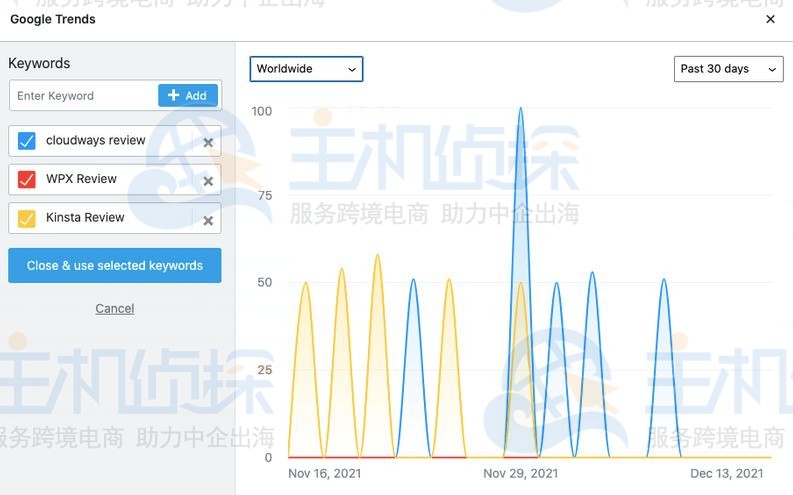Viewport: 793px width, 495px height.
Task: Click the tallest blue peak at 100
Action: [520, 109]
